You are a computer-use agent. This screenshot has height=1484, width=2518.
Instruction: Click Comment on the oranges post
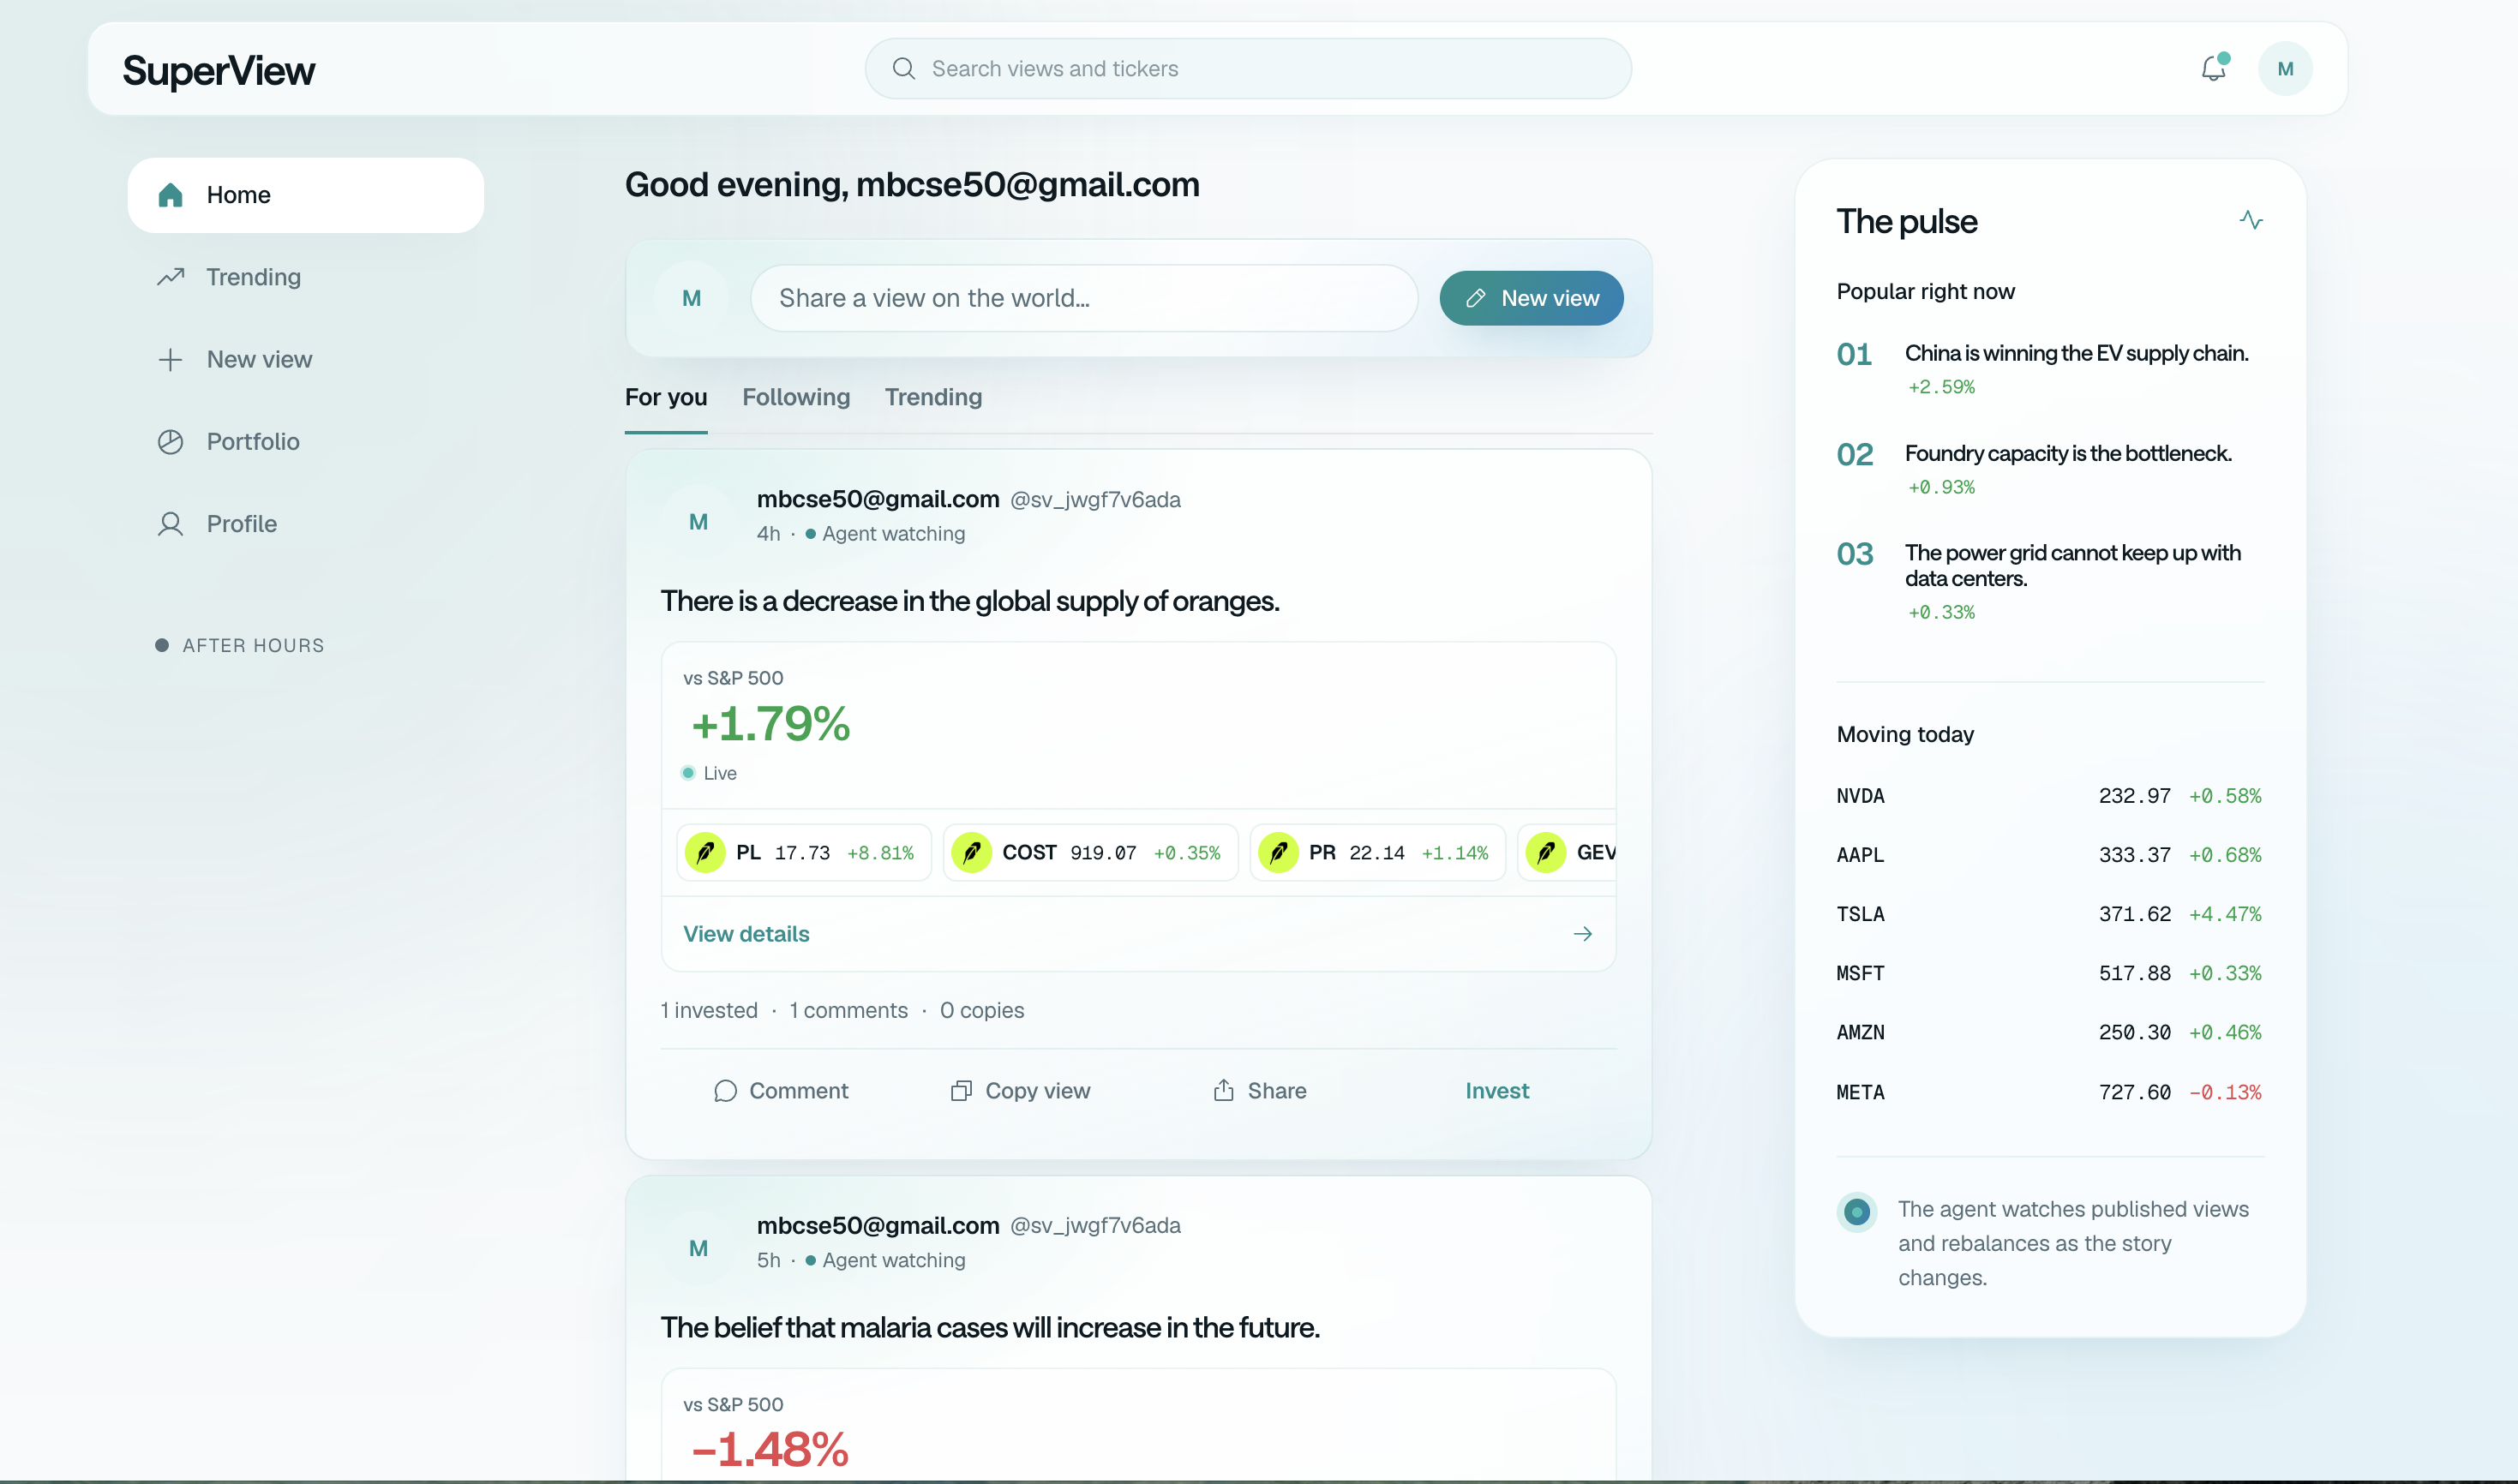click(781, 1090)
